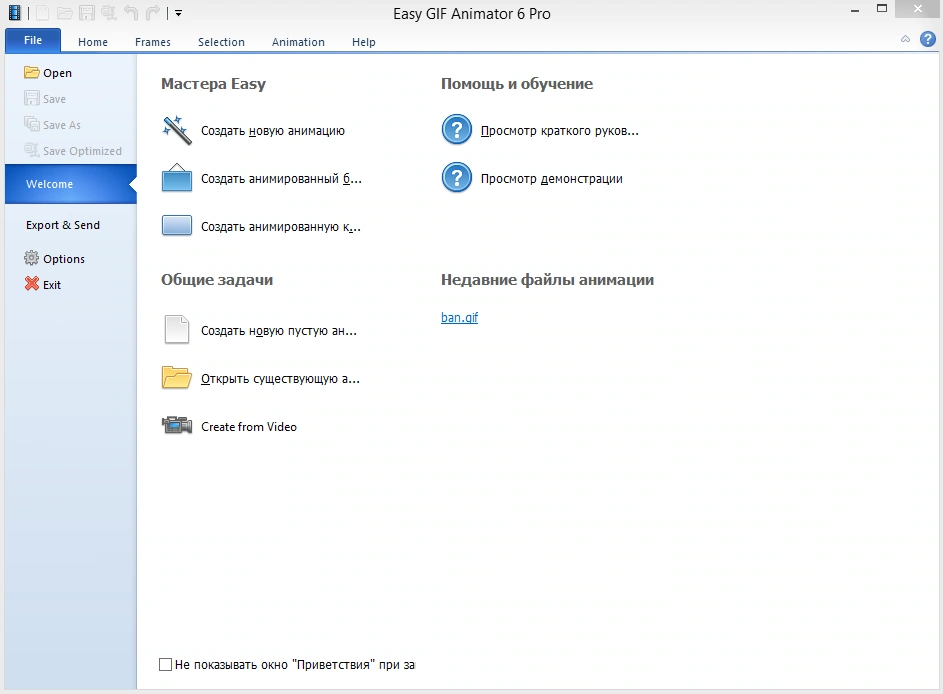943x694 pixels.
Task: Open the File tab
Action: coord(33,40)
